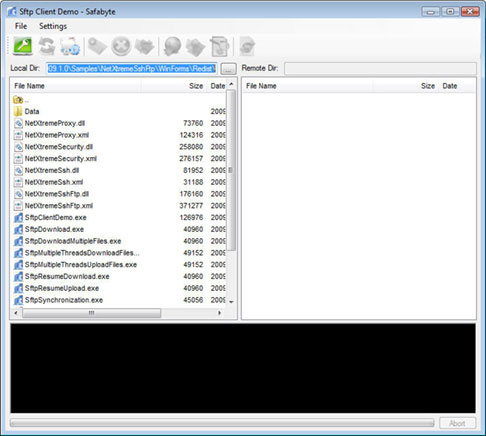
Task: Click the app icon in the title bar
Action: pos(12,12)
